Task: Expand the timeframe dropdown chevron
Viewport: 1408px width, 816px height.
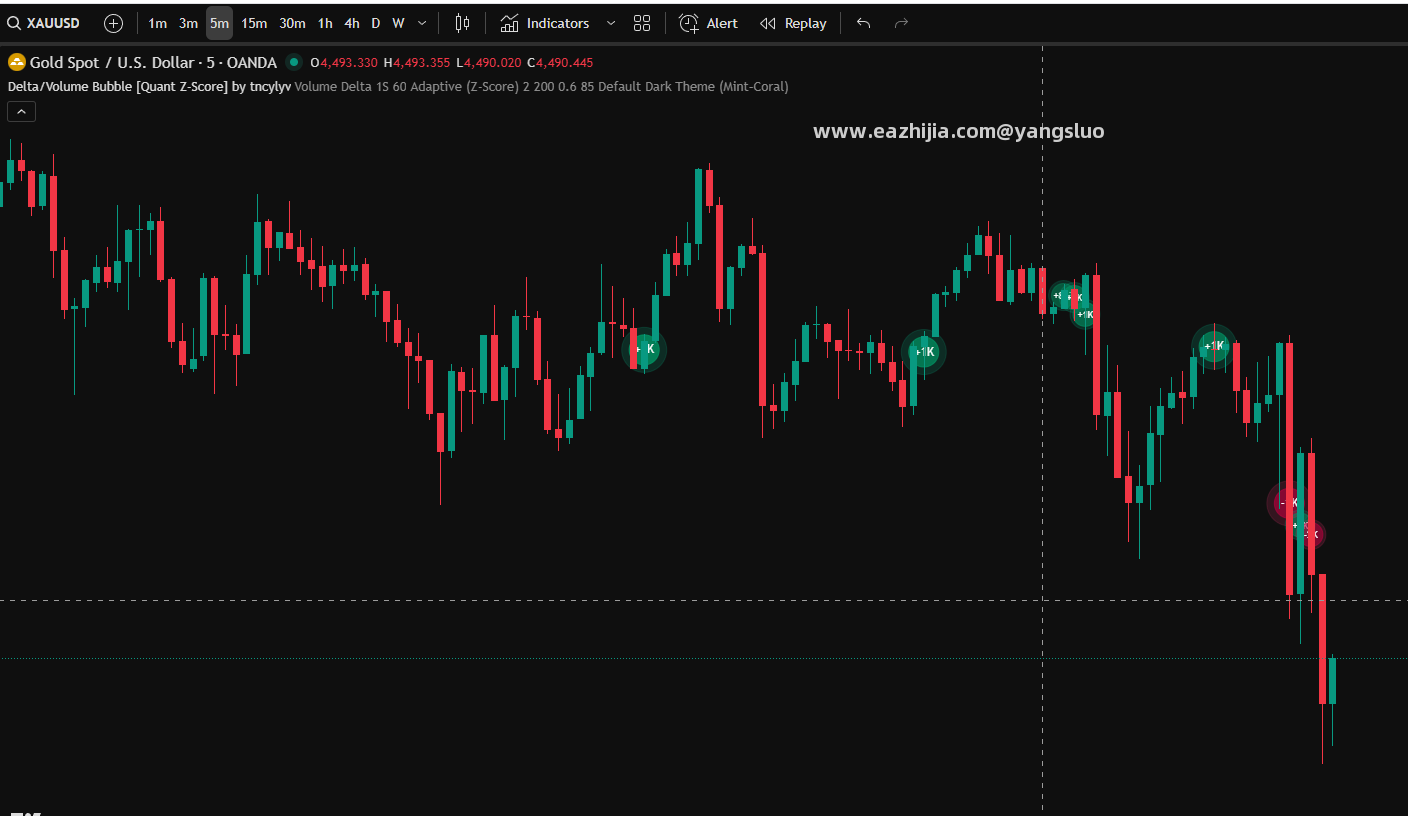Action: coord(422,23)
